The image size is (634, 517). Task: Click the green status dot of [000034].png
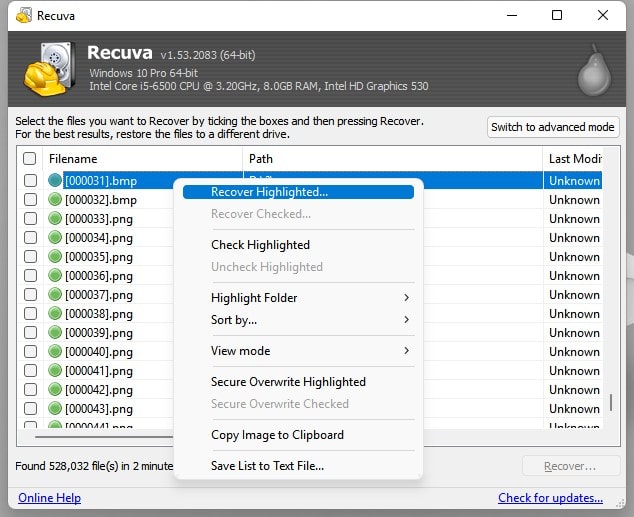click(55, 237)
